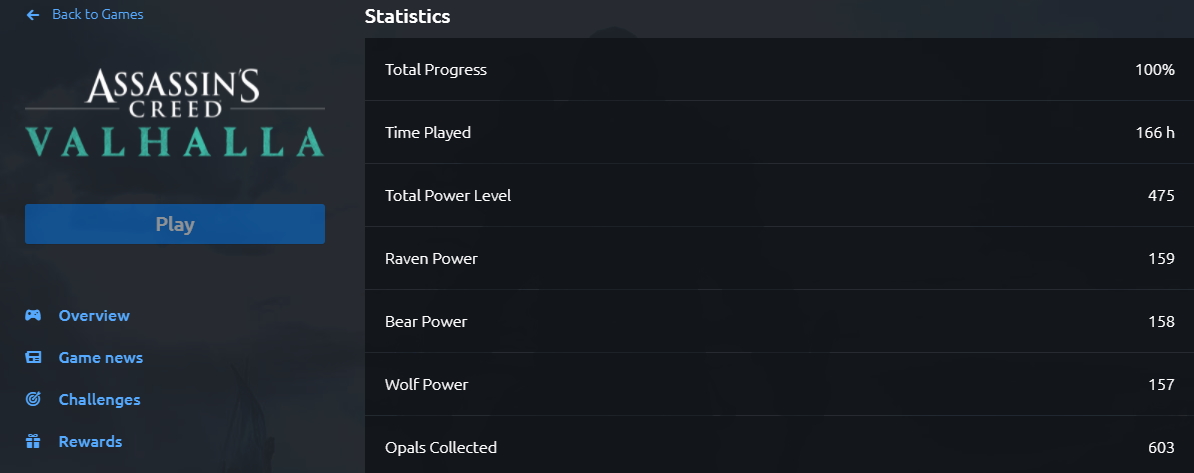Open the Overview section
The height and width of the screenshot is (473, 1194).
[x=94, y=315]
